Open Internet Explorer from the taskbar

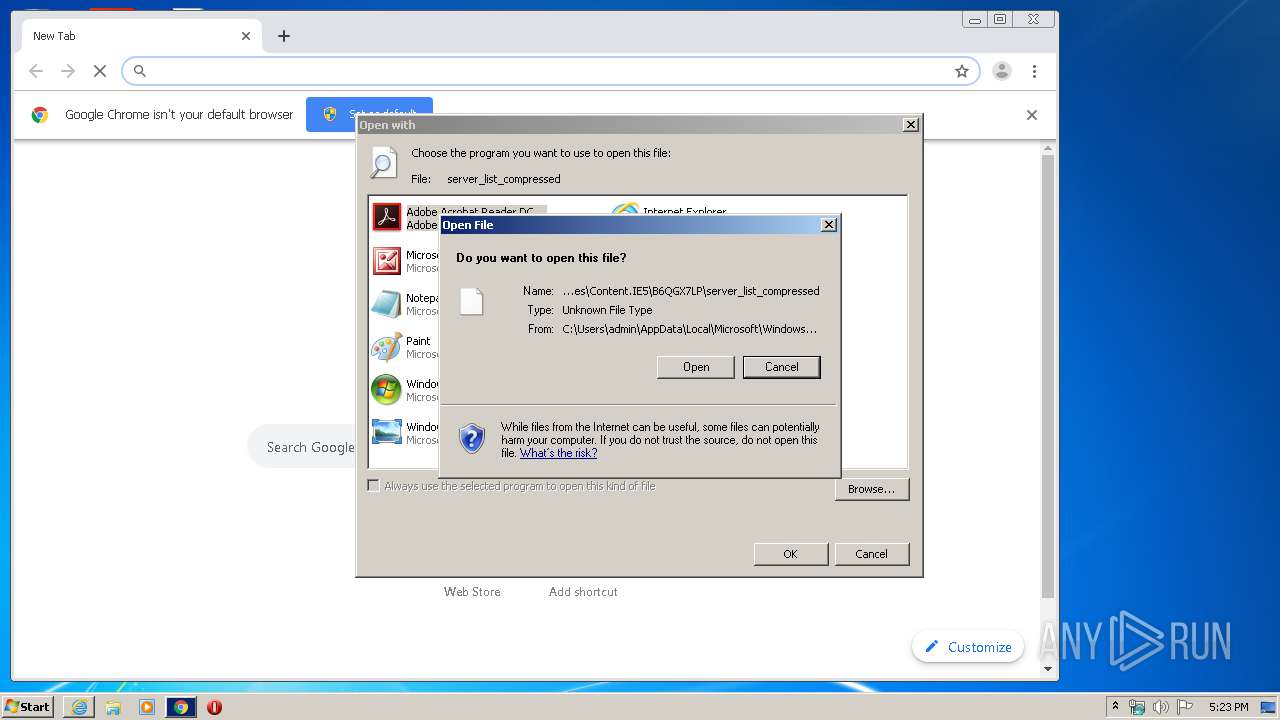(x=79, y=707)
